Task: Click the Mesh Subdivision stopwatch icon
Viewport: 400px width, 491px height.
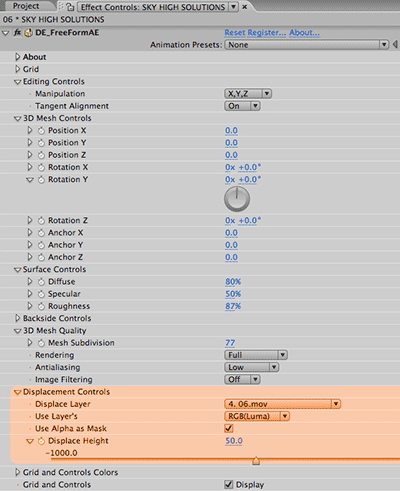Action: (41, 343)
